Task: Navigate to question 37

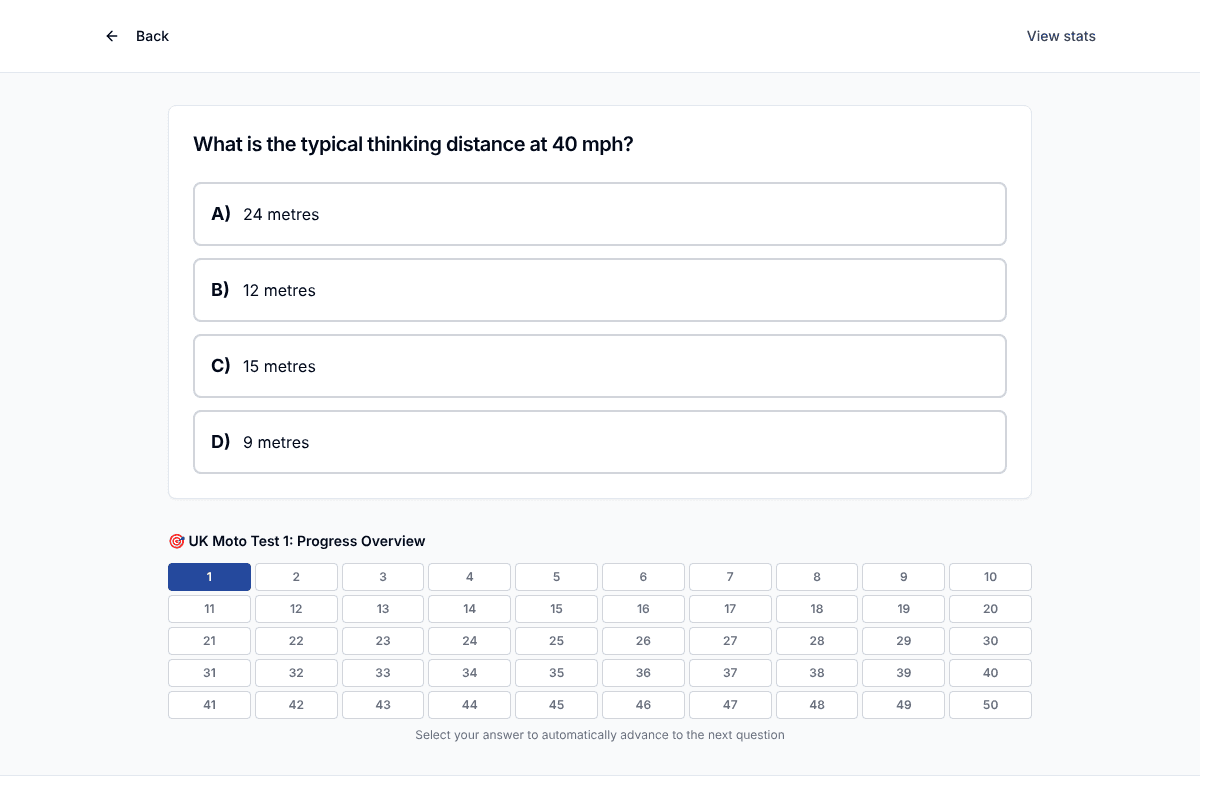Action: coord(730,673)
